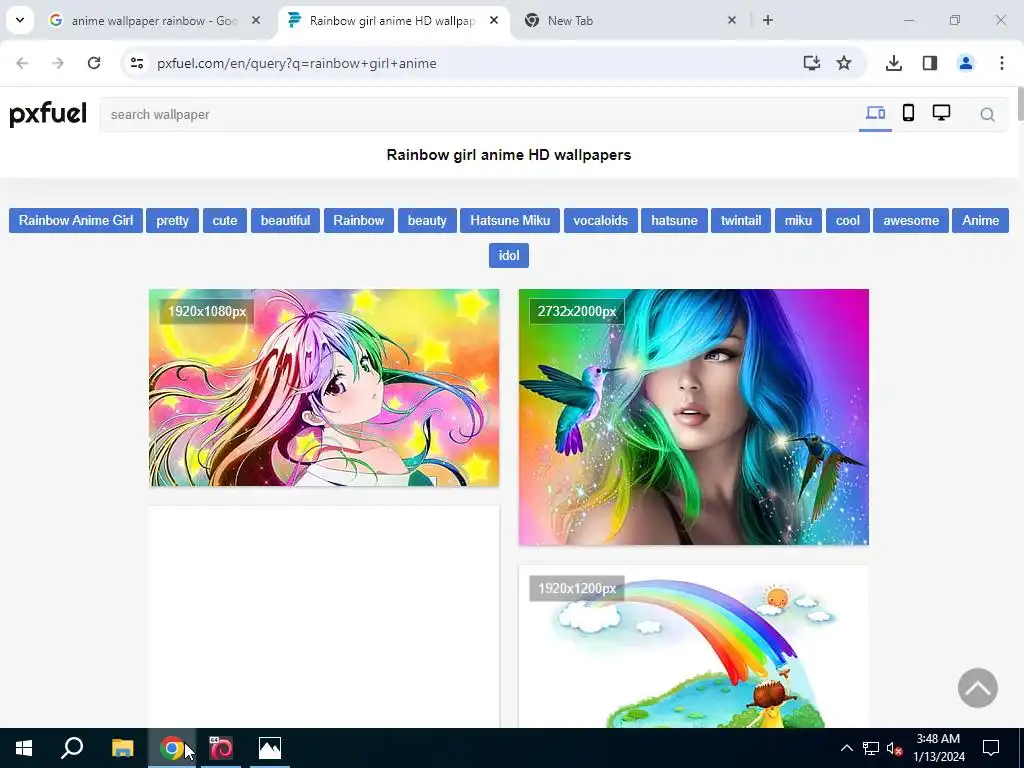Screen dimensions: 1024x768
Task: Open the notification center
Action: coord(991,748)
